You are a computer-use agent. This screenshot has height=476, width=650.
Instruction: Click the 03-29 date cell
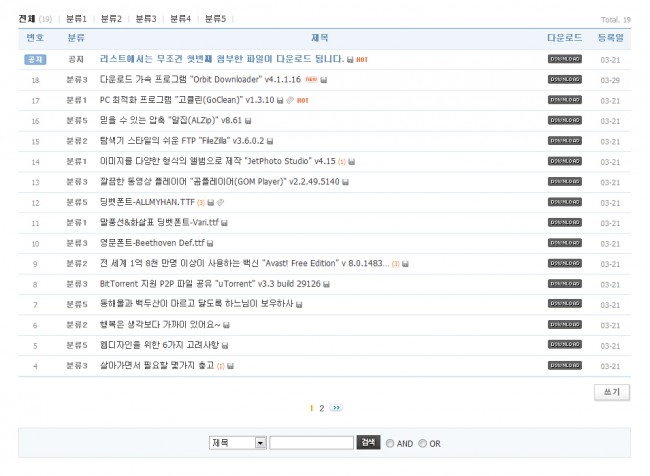click(610, 80)
